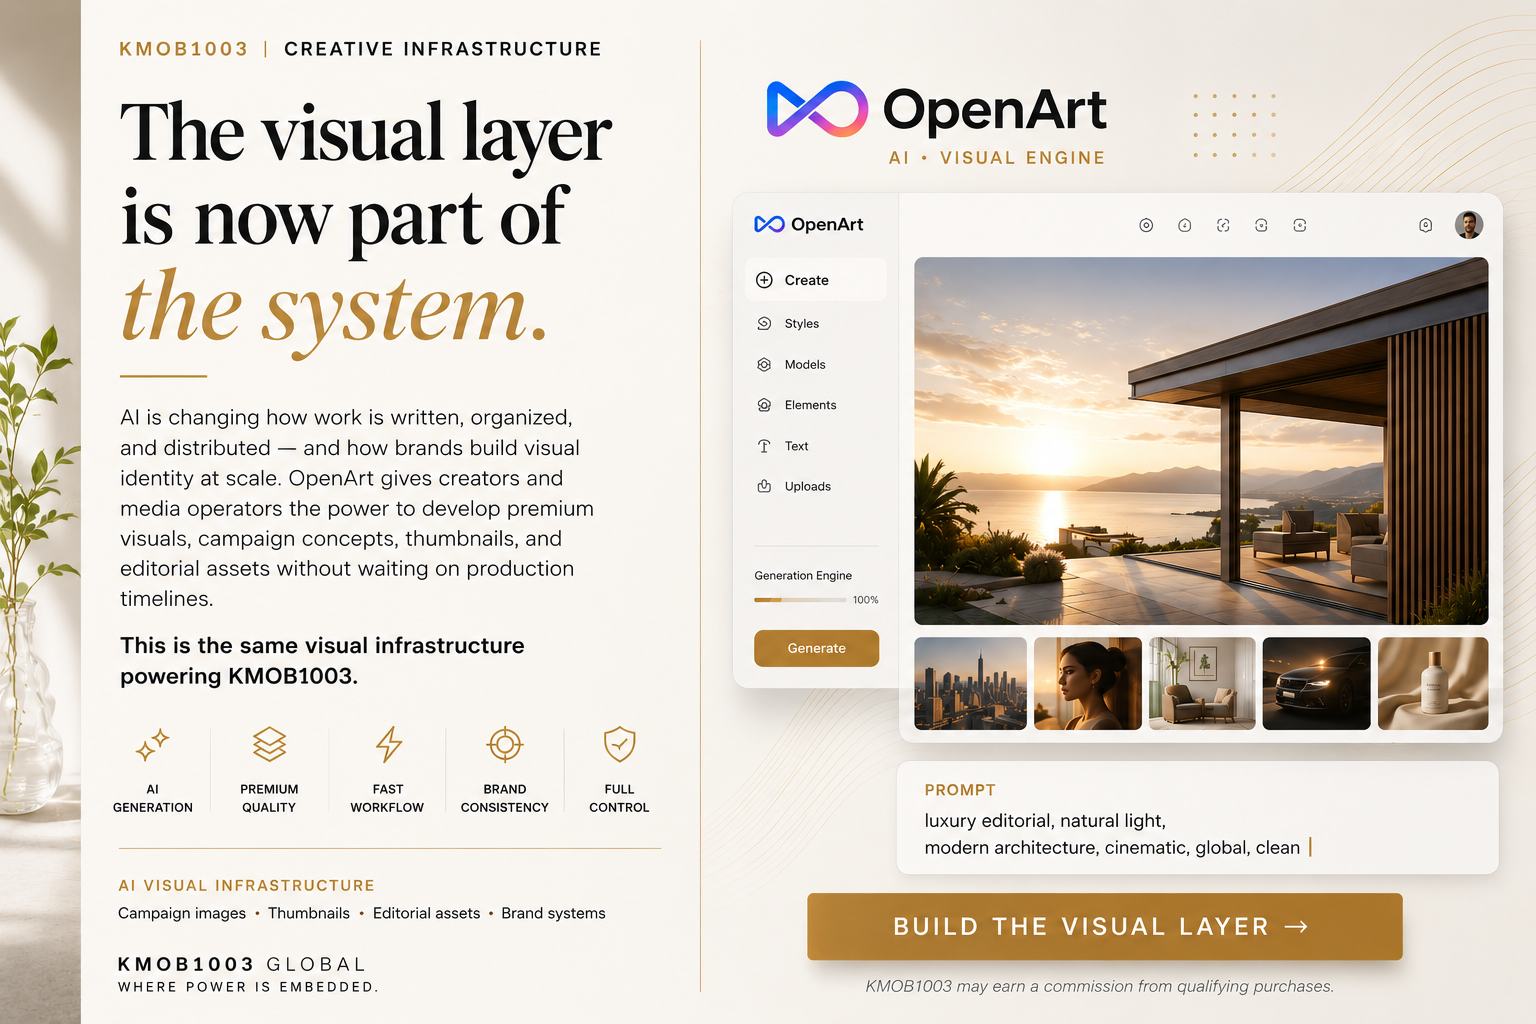Click the Generation Engine label
The height and width of the screenshot is (1024, 1536).
803,576
